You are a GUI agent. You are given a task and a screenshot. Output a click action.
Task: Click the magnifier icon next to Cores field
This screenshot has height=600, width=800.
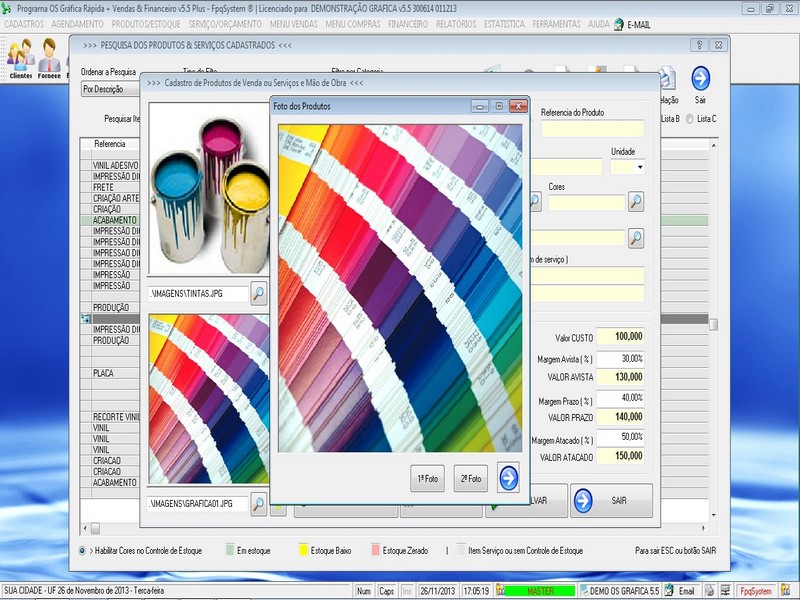(635, 201)
